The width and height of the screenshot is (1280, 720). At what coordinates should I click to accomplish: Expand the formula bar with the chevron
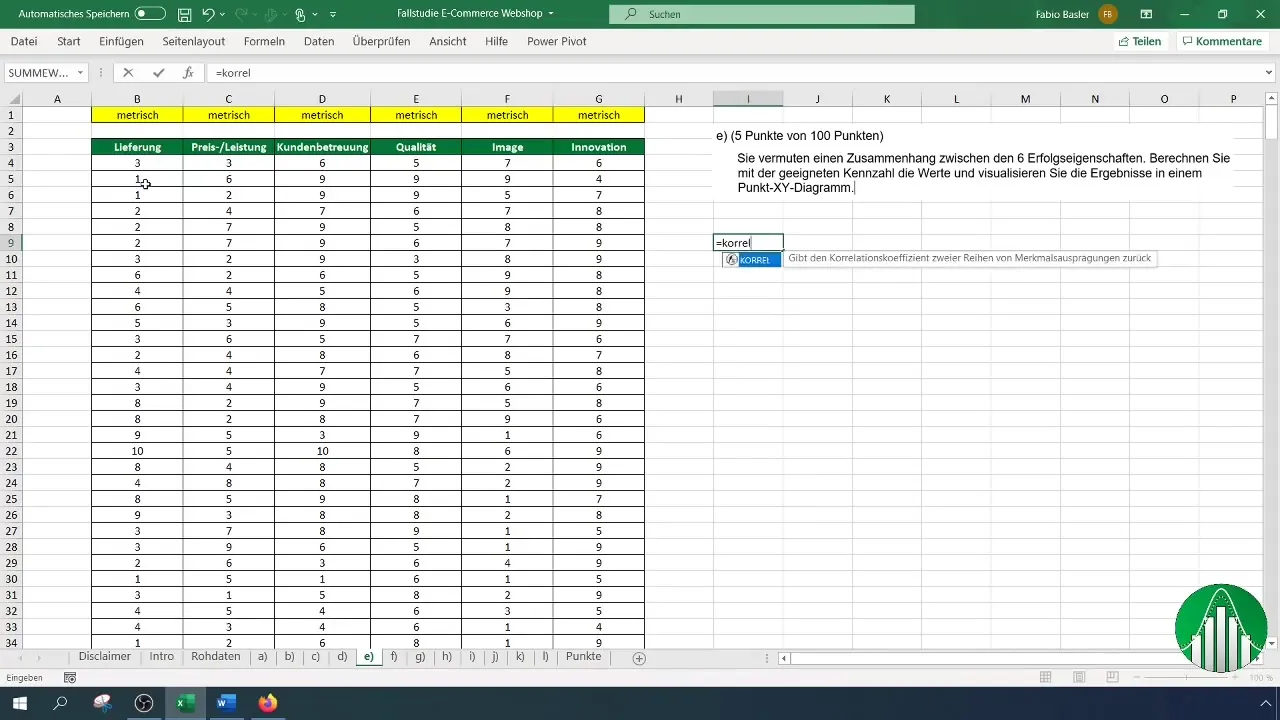[x=1270, y=73]
